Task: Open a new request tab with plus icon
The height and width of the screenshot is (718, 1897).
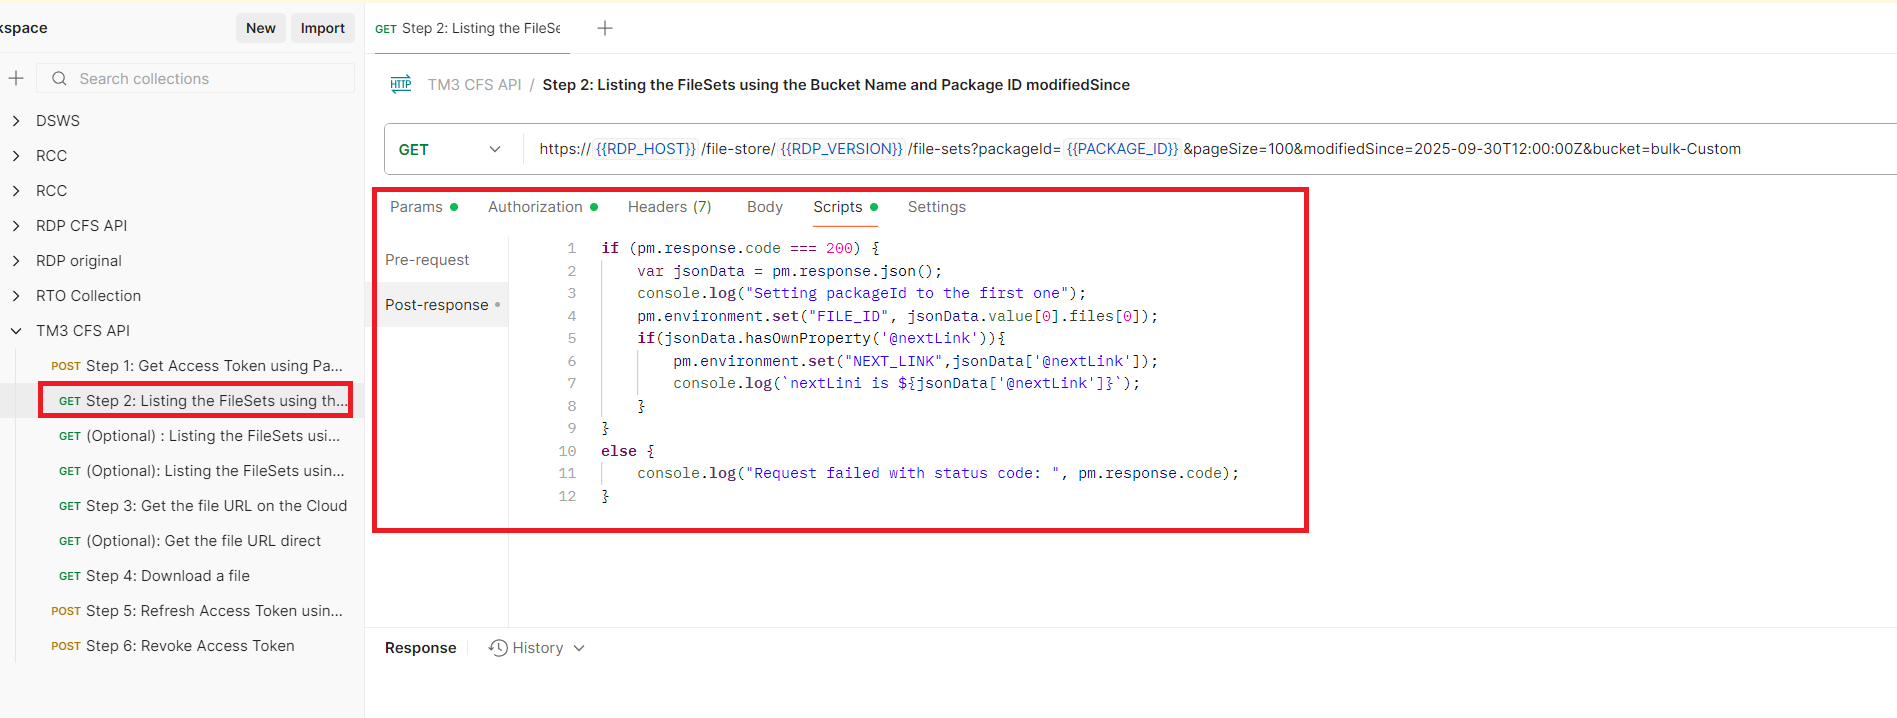Action: tap(605, 28)
